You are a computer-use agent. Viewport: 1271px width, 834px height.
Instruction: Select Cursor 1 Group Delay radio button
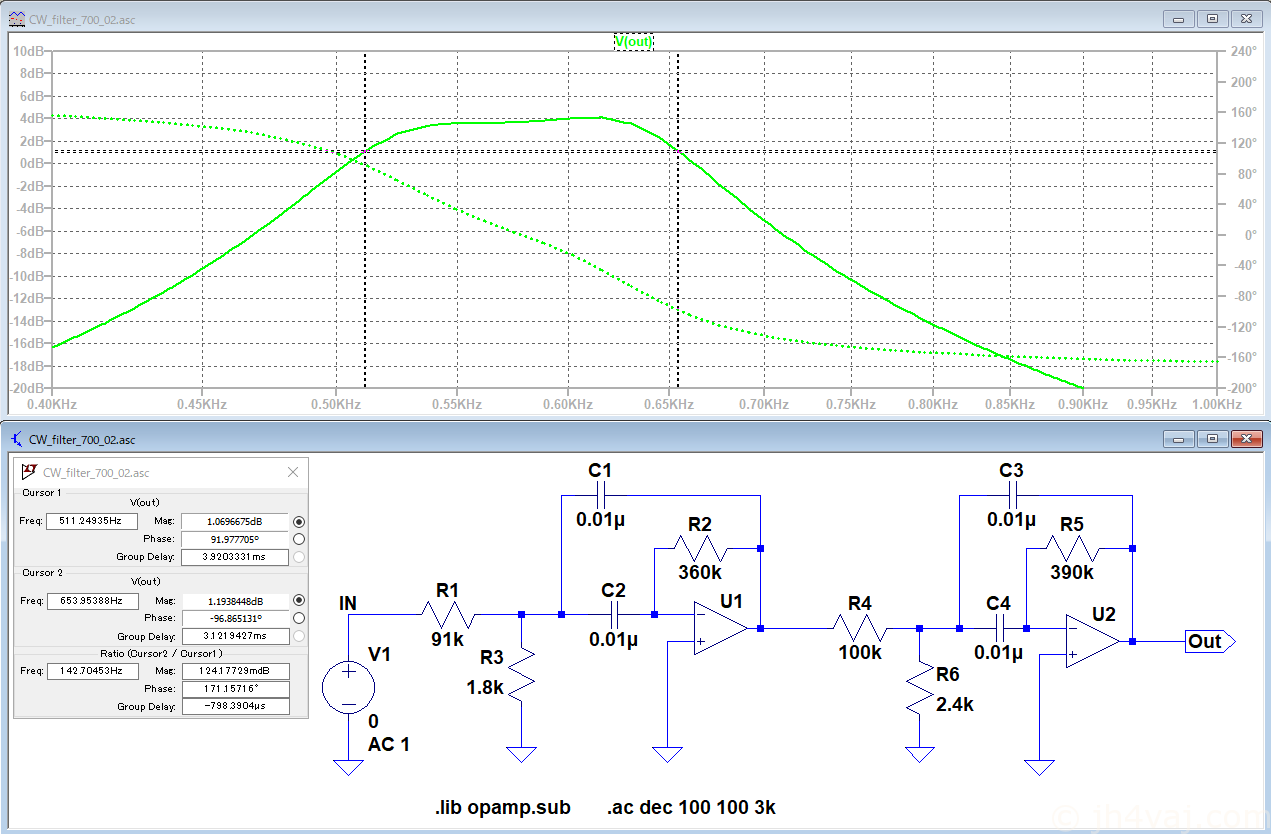pyautogui.click(x=298, y=556)
